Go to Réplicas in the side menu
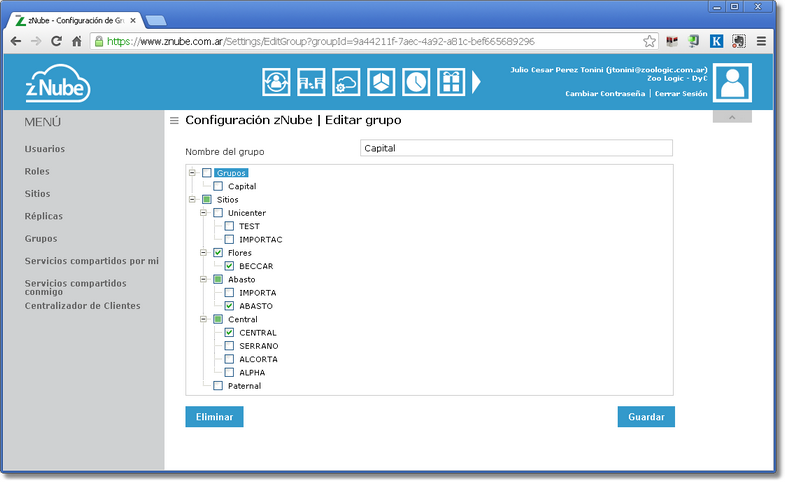This screenshot has height=482, width=785. click(43, 216)
